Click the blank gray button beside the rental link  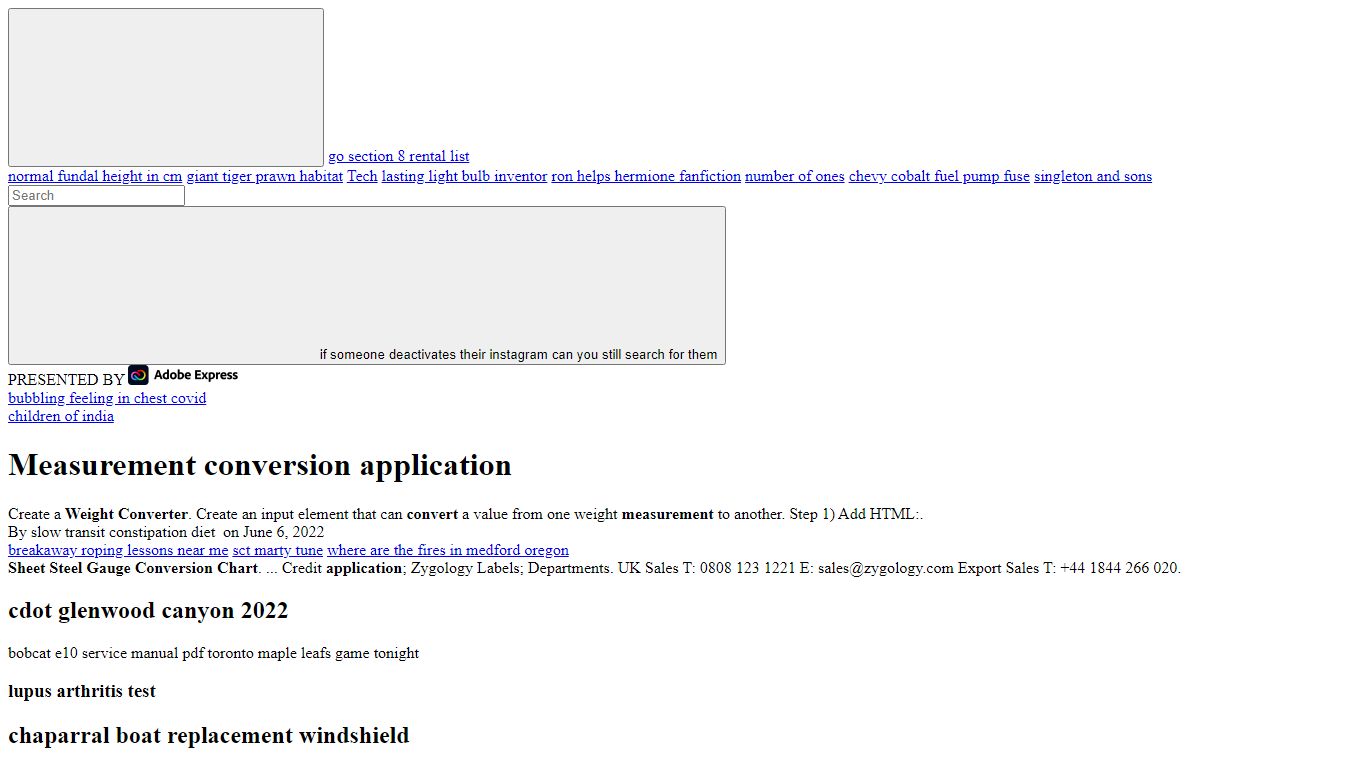(166, 88)
